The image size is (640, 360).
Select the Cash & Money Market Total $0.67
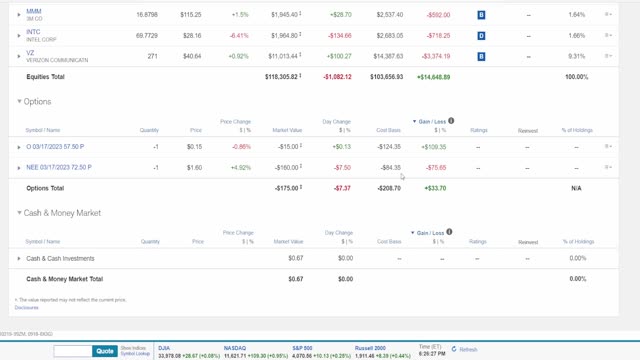(296, 279)
